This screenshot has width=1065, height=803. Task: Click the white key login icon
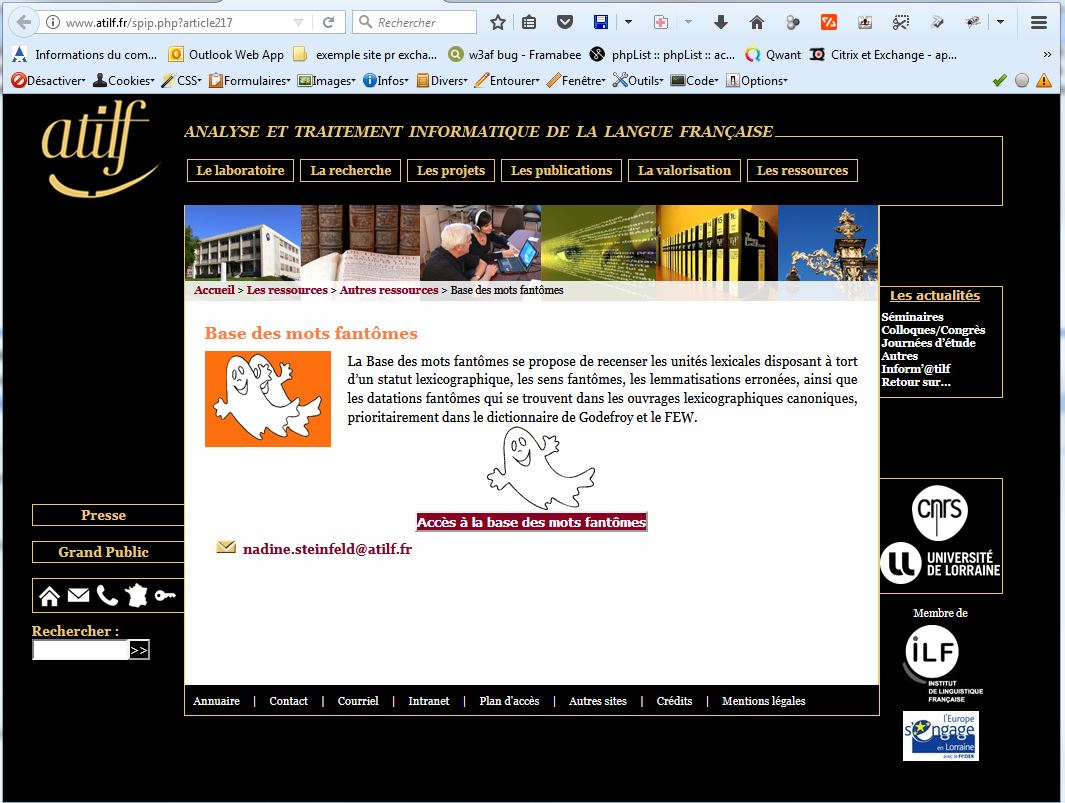(165, 596)
